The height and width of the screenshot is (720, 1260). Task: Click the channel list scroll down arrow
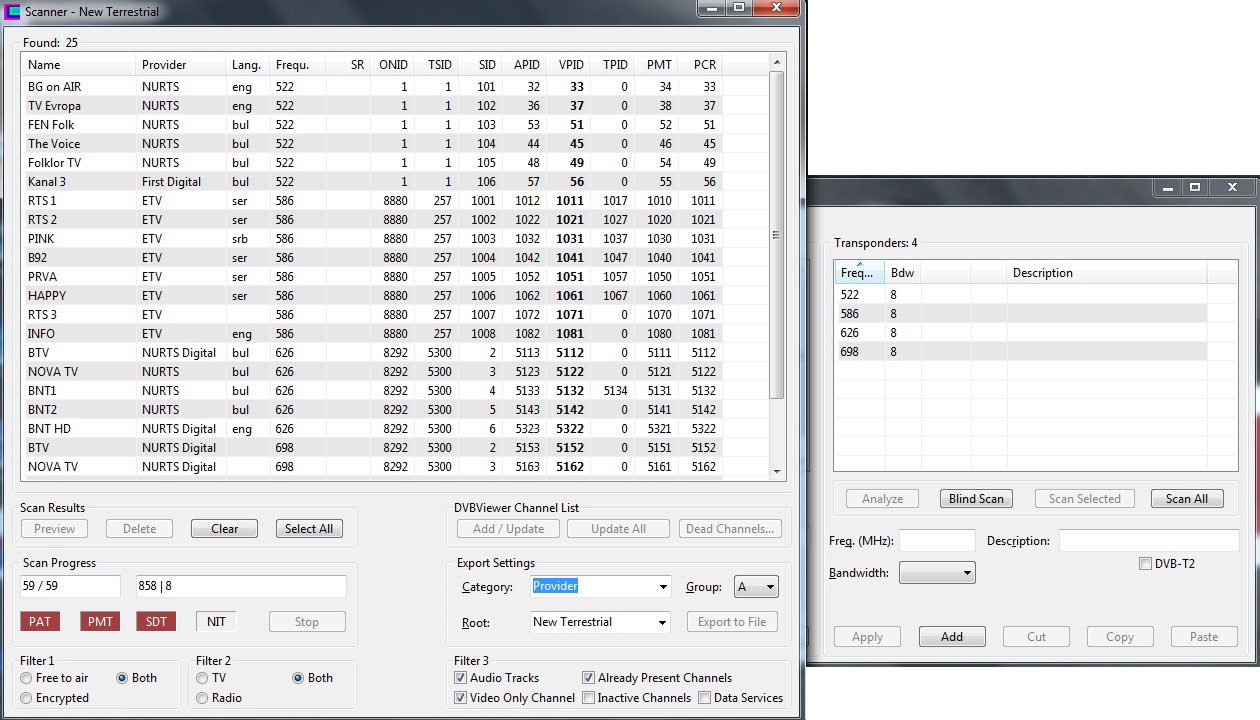tap(777, 471)
